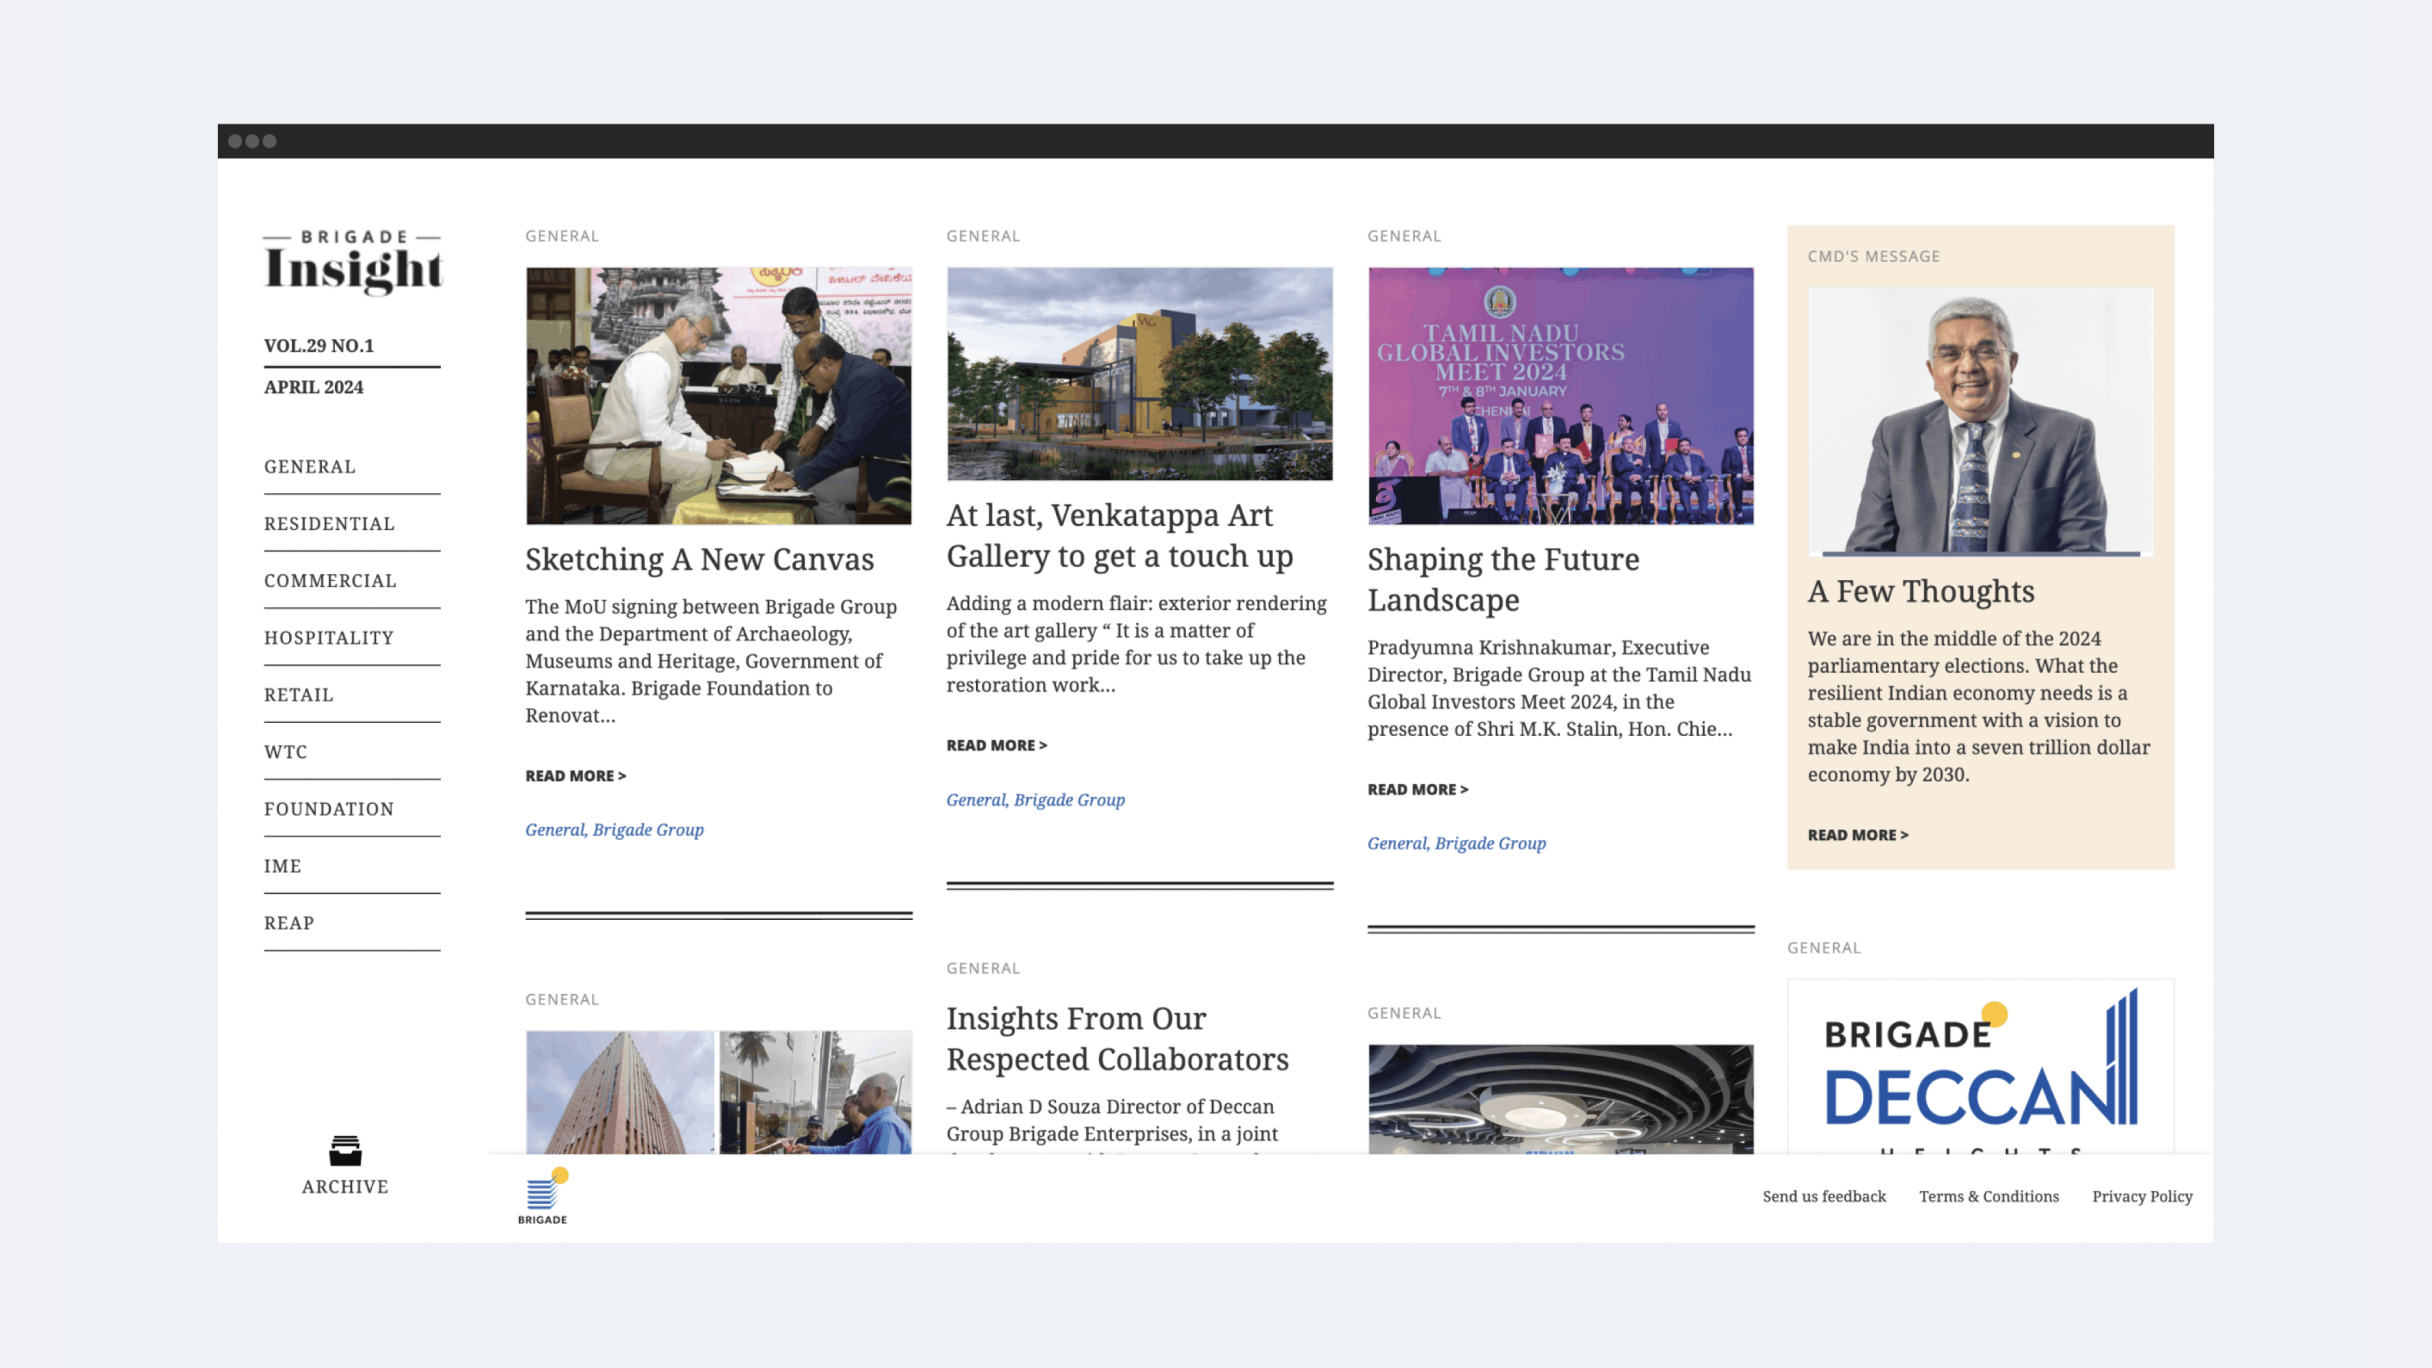
Task: Click the VOL.29 NO.1 text
Action: point(319,345)
